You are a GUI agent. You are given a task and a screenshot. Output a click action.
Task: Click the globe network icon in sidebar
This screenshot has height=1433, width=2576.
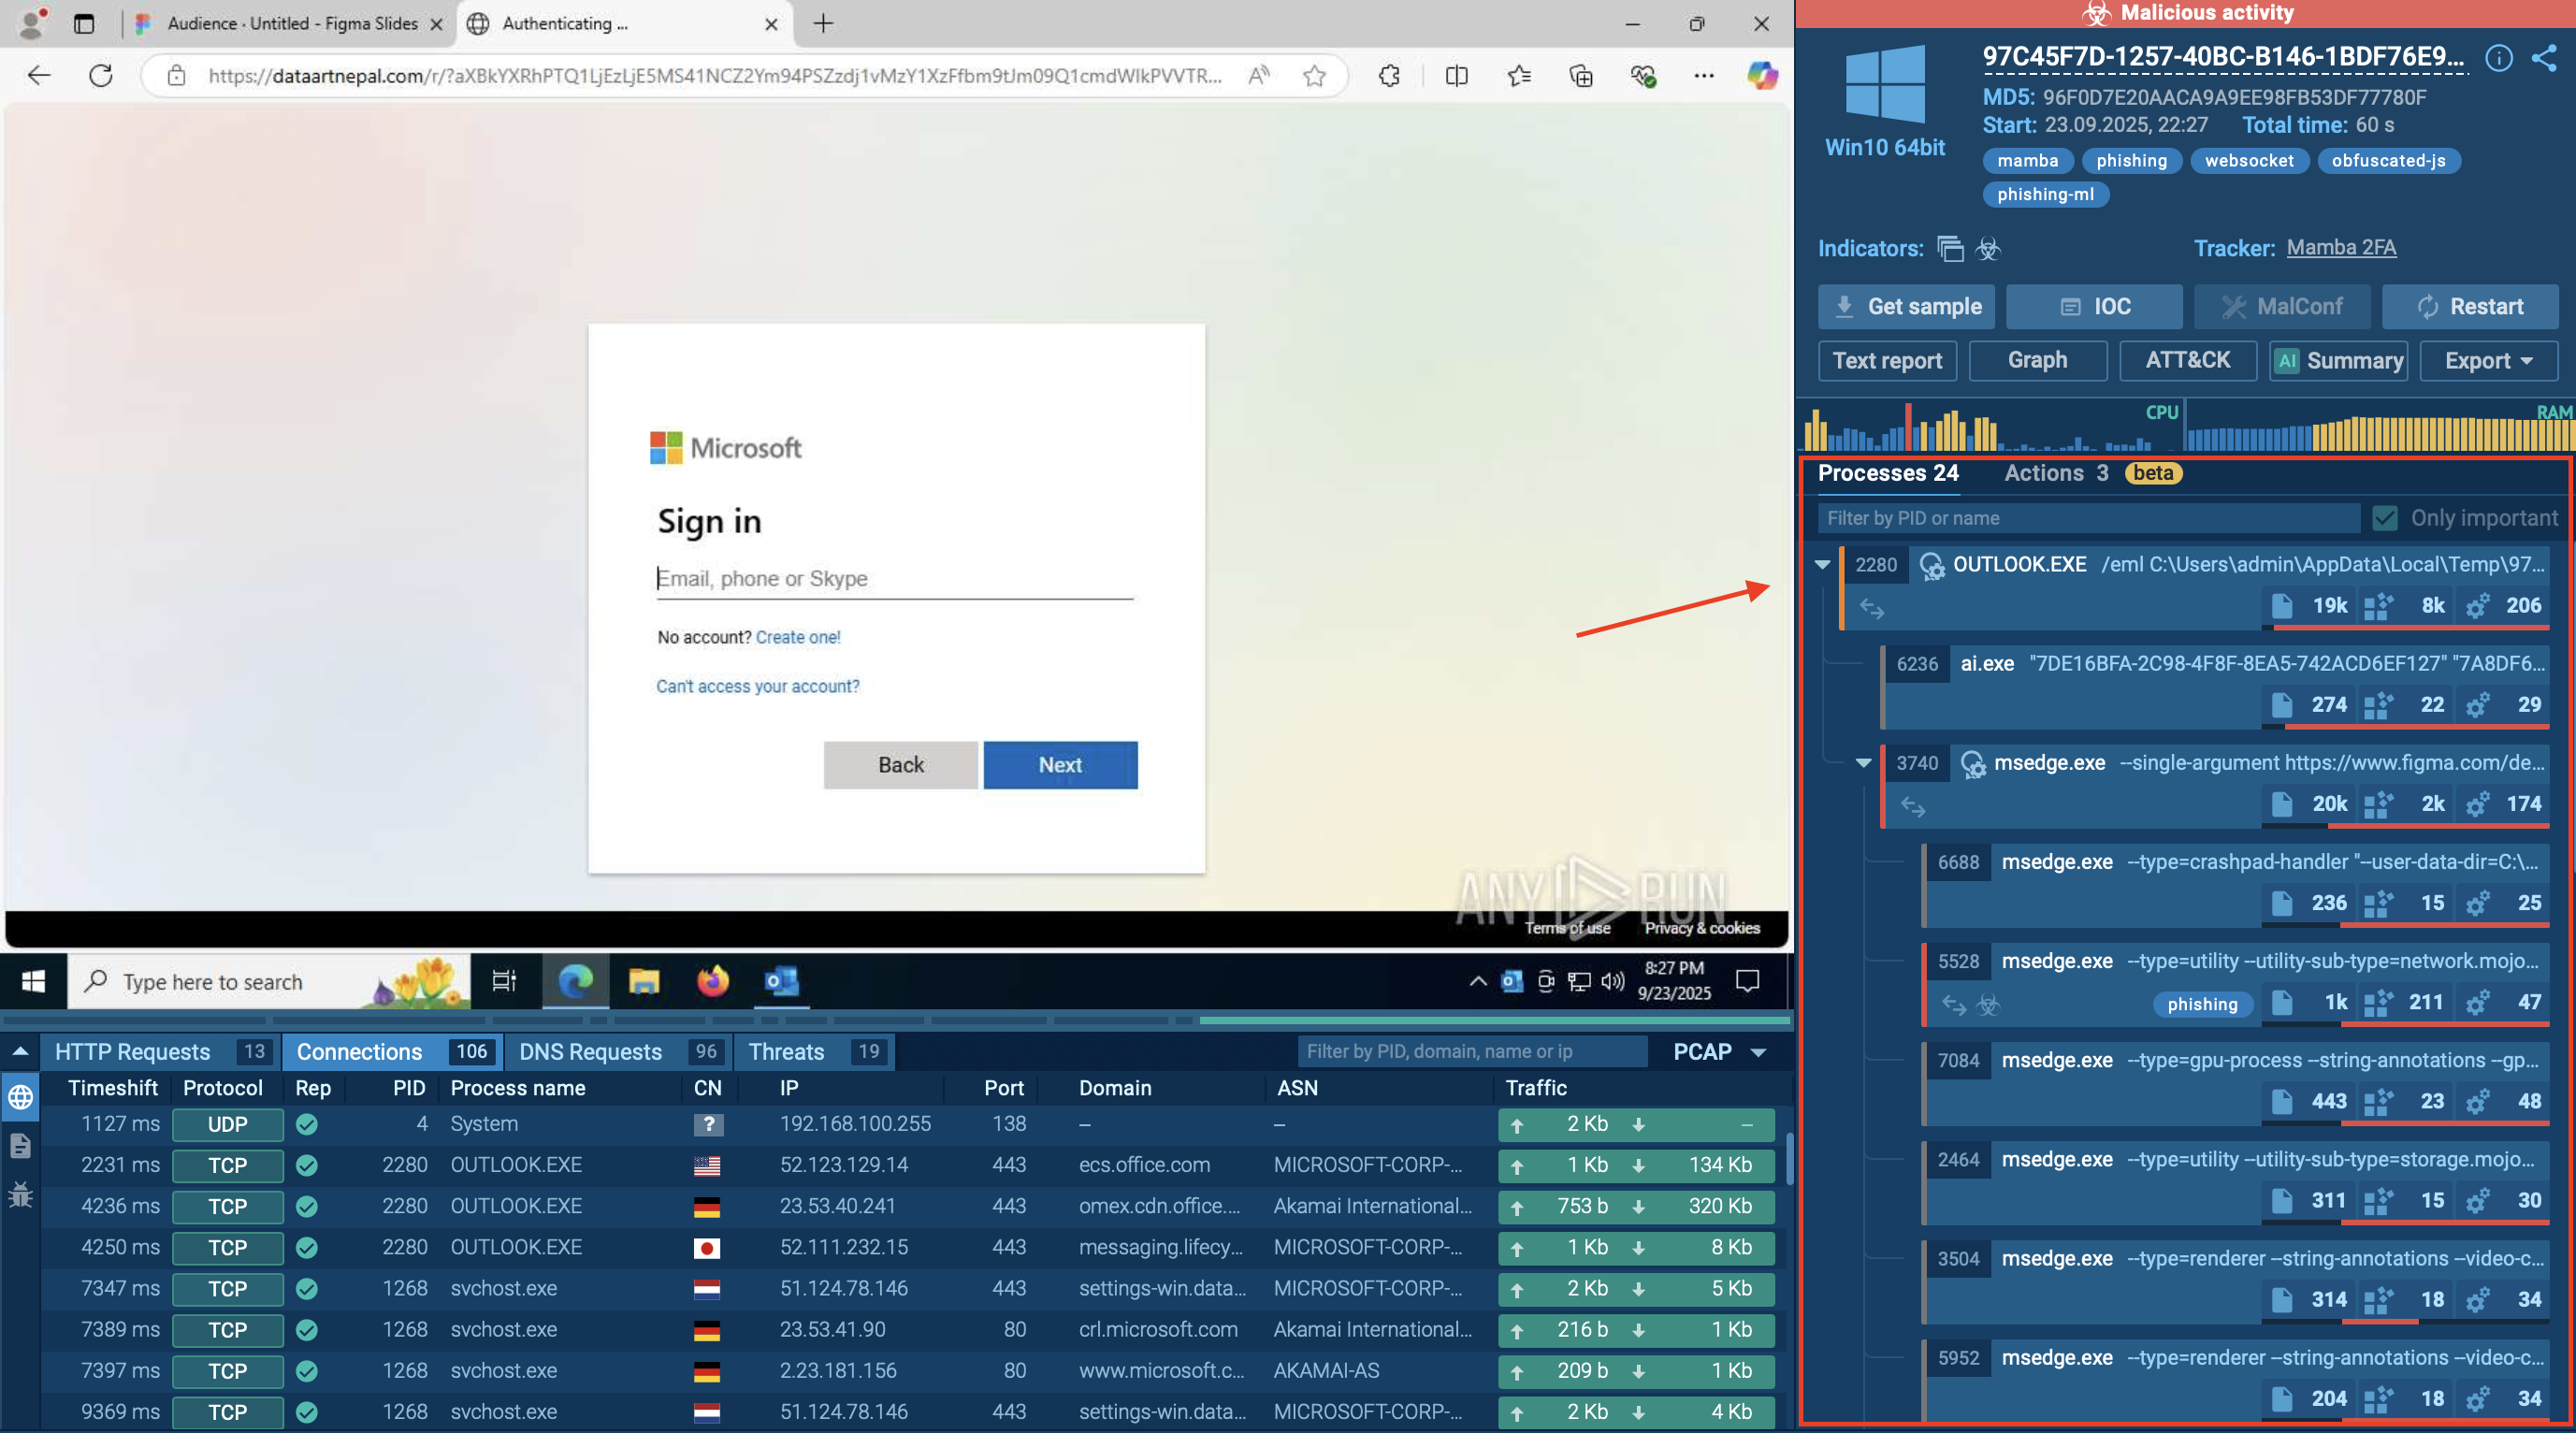coord(20,1098)
